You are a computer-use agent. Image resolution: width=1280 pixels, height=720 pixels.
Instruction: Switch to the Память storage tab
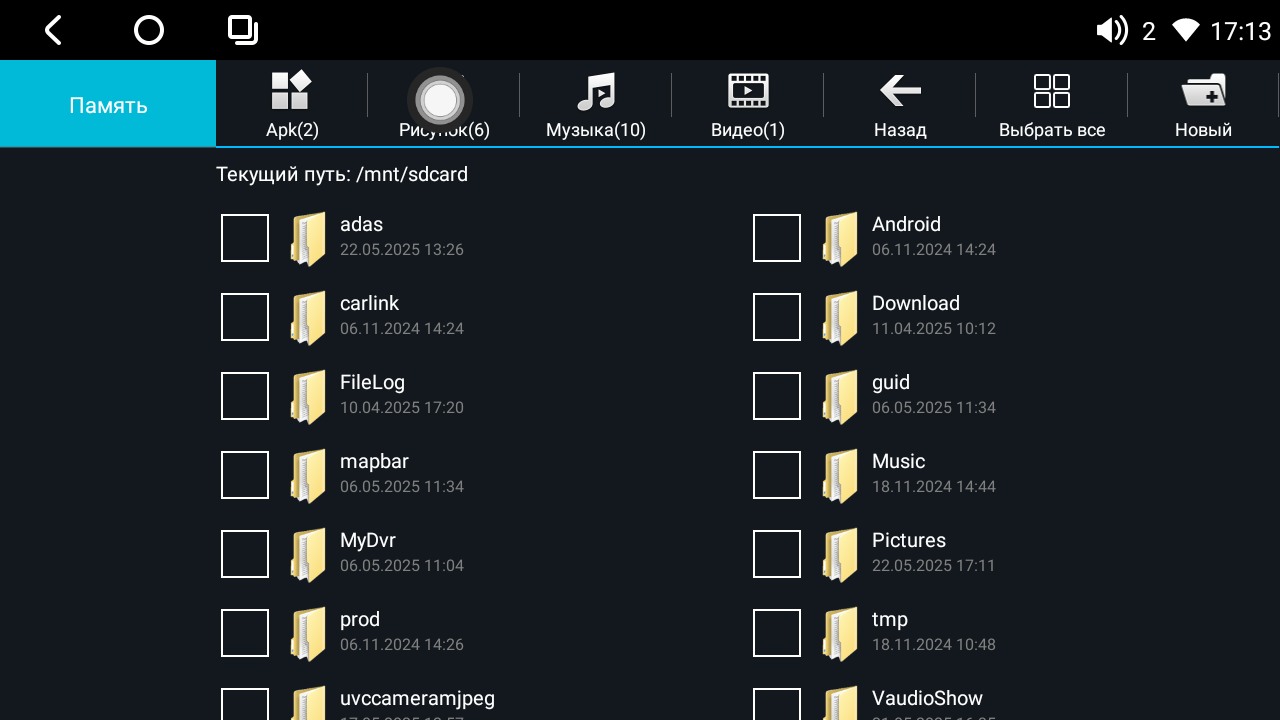(108, 105)
